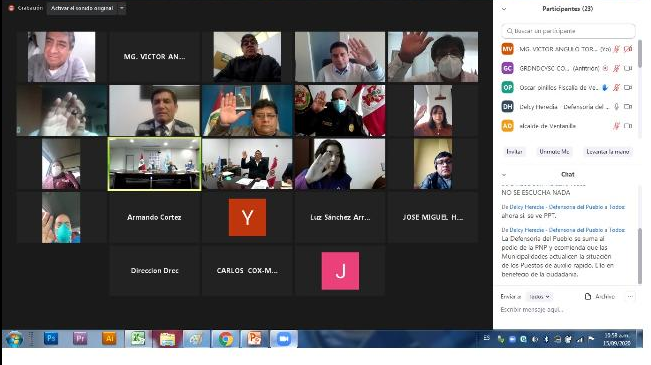The width and height of the screenshot is (651, 365).
Task: Click the Zoom icon in the taskbar
Action: coord(284,339)
